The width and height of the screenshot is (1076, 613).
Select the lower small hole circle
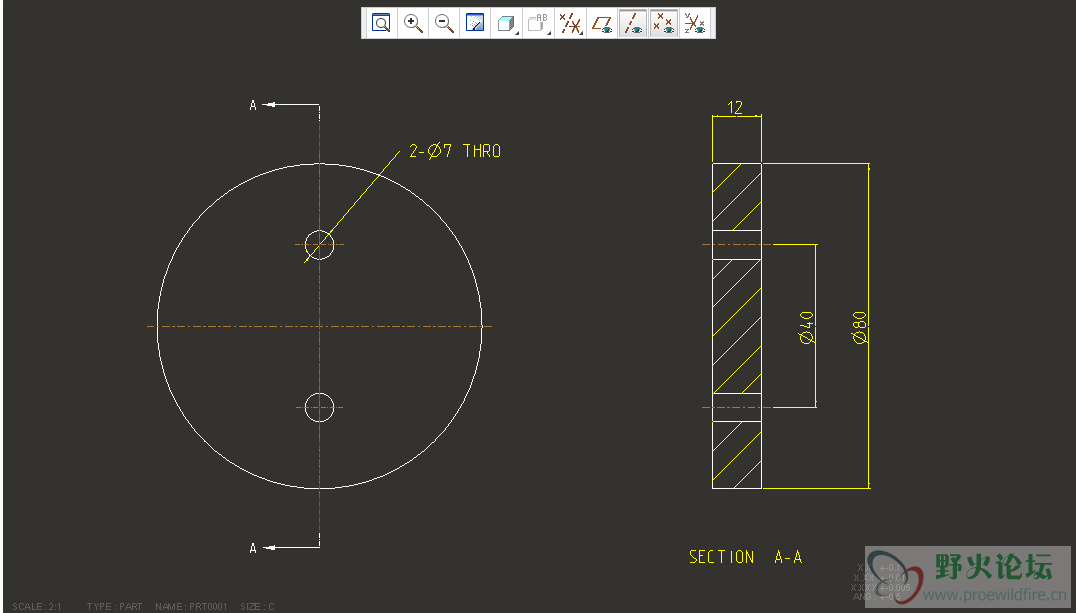pos(319,407)
